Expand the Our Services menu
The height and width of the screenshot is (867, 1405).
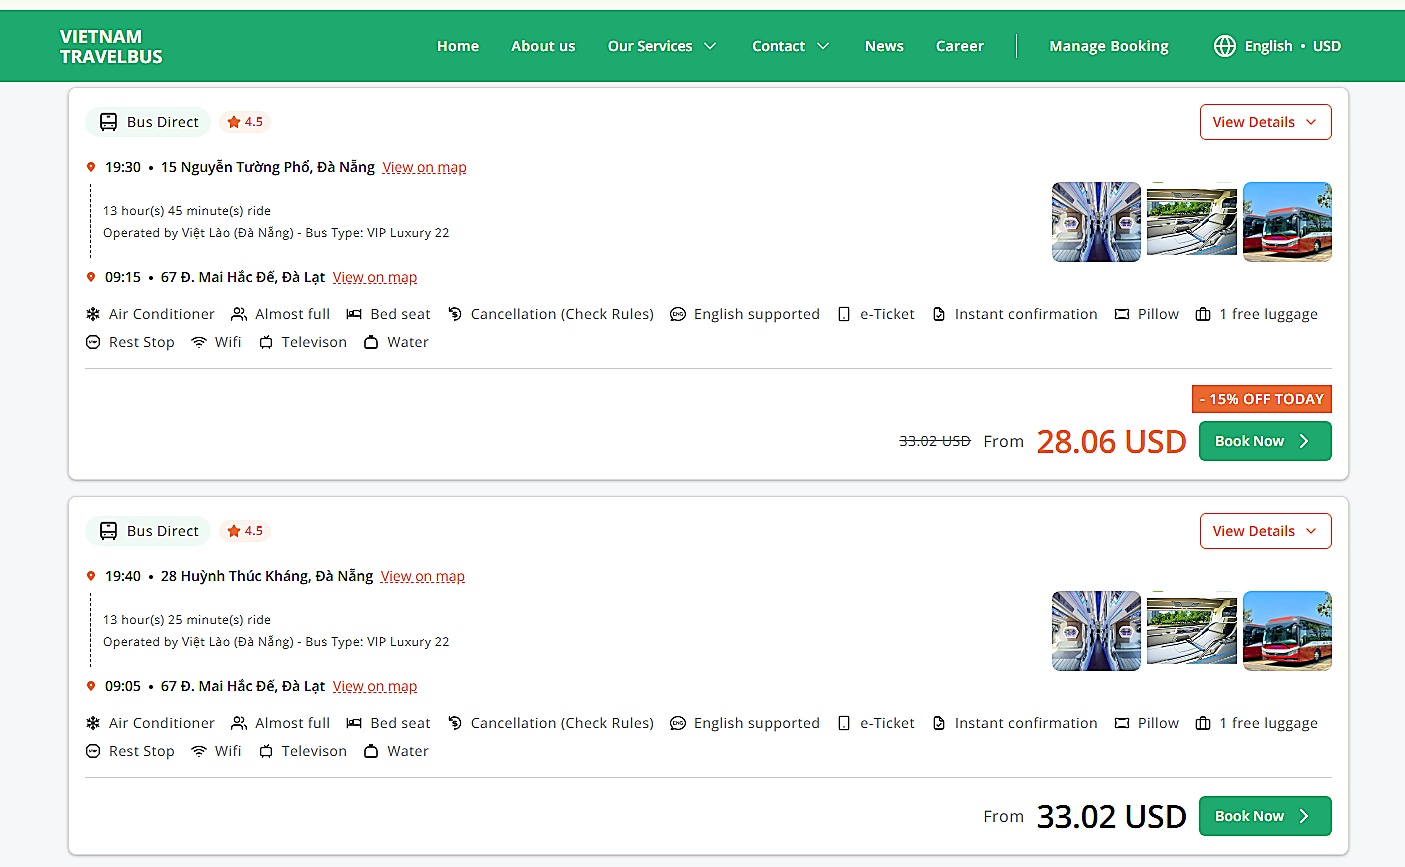click(662, 46)
